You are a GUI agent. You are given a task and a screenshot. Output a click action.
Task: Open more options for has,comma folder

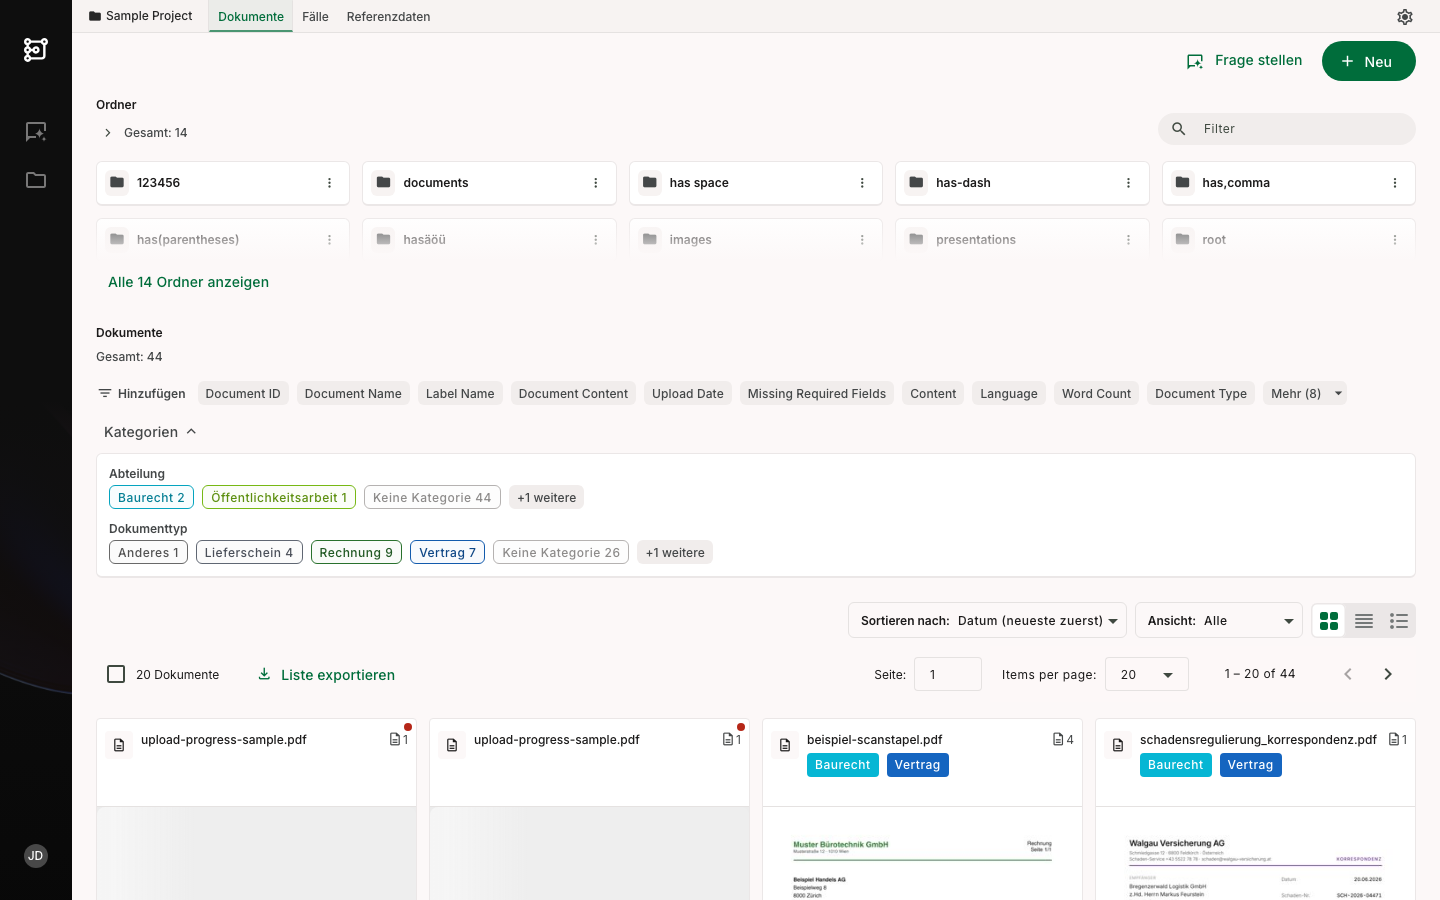(1395, 183)
